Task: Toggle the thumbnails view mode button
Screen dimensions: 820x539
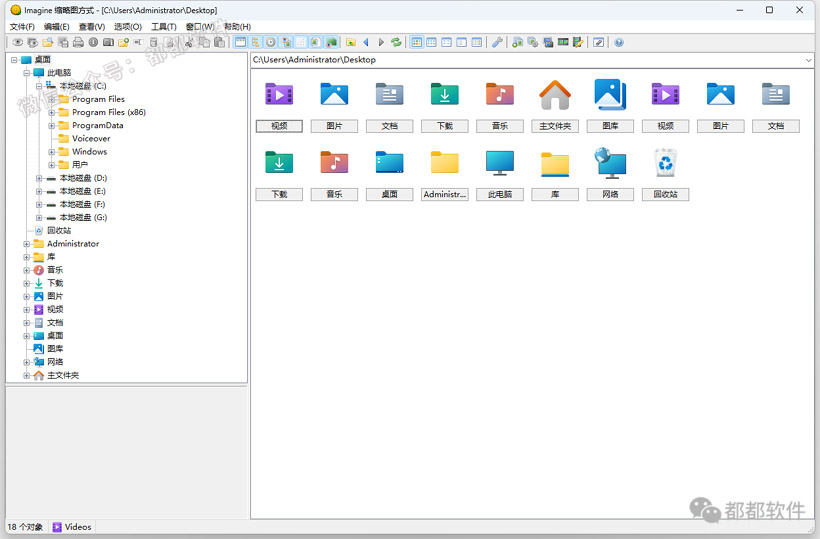Action: pyautogui.click(x=417, y=42)
